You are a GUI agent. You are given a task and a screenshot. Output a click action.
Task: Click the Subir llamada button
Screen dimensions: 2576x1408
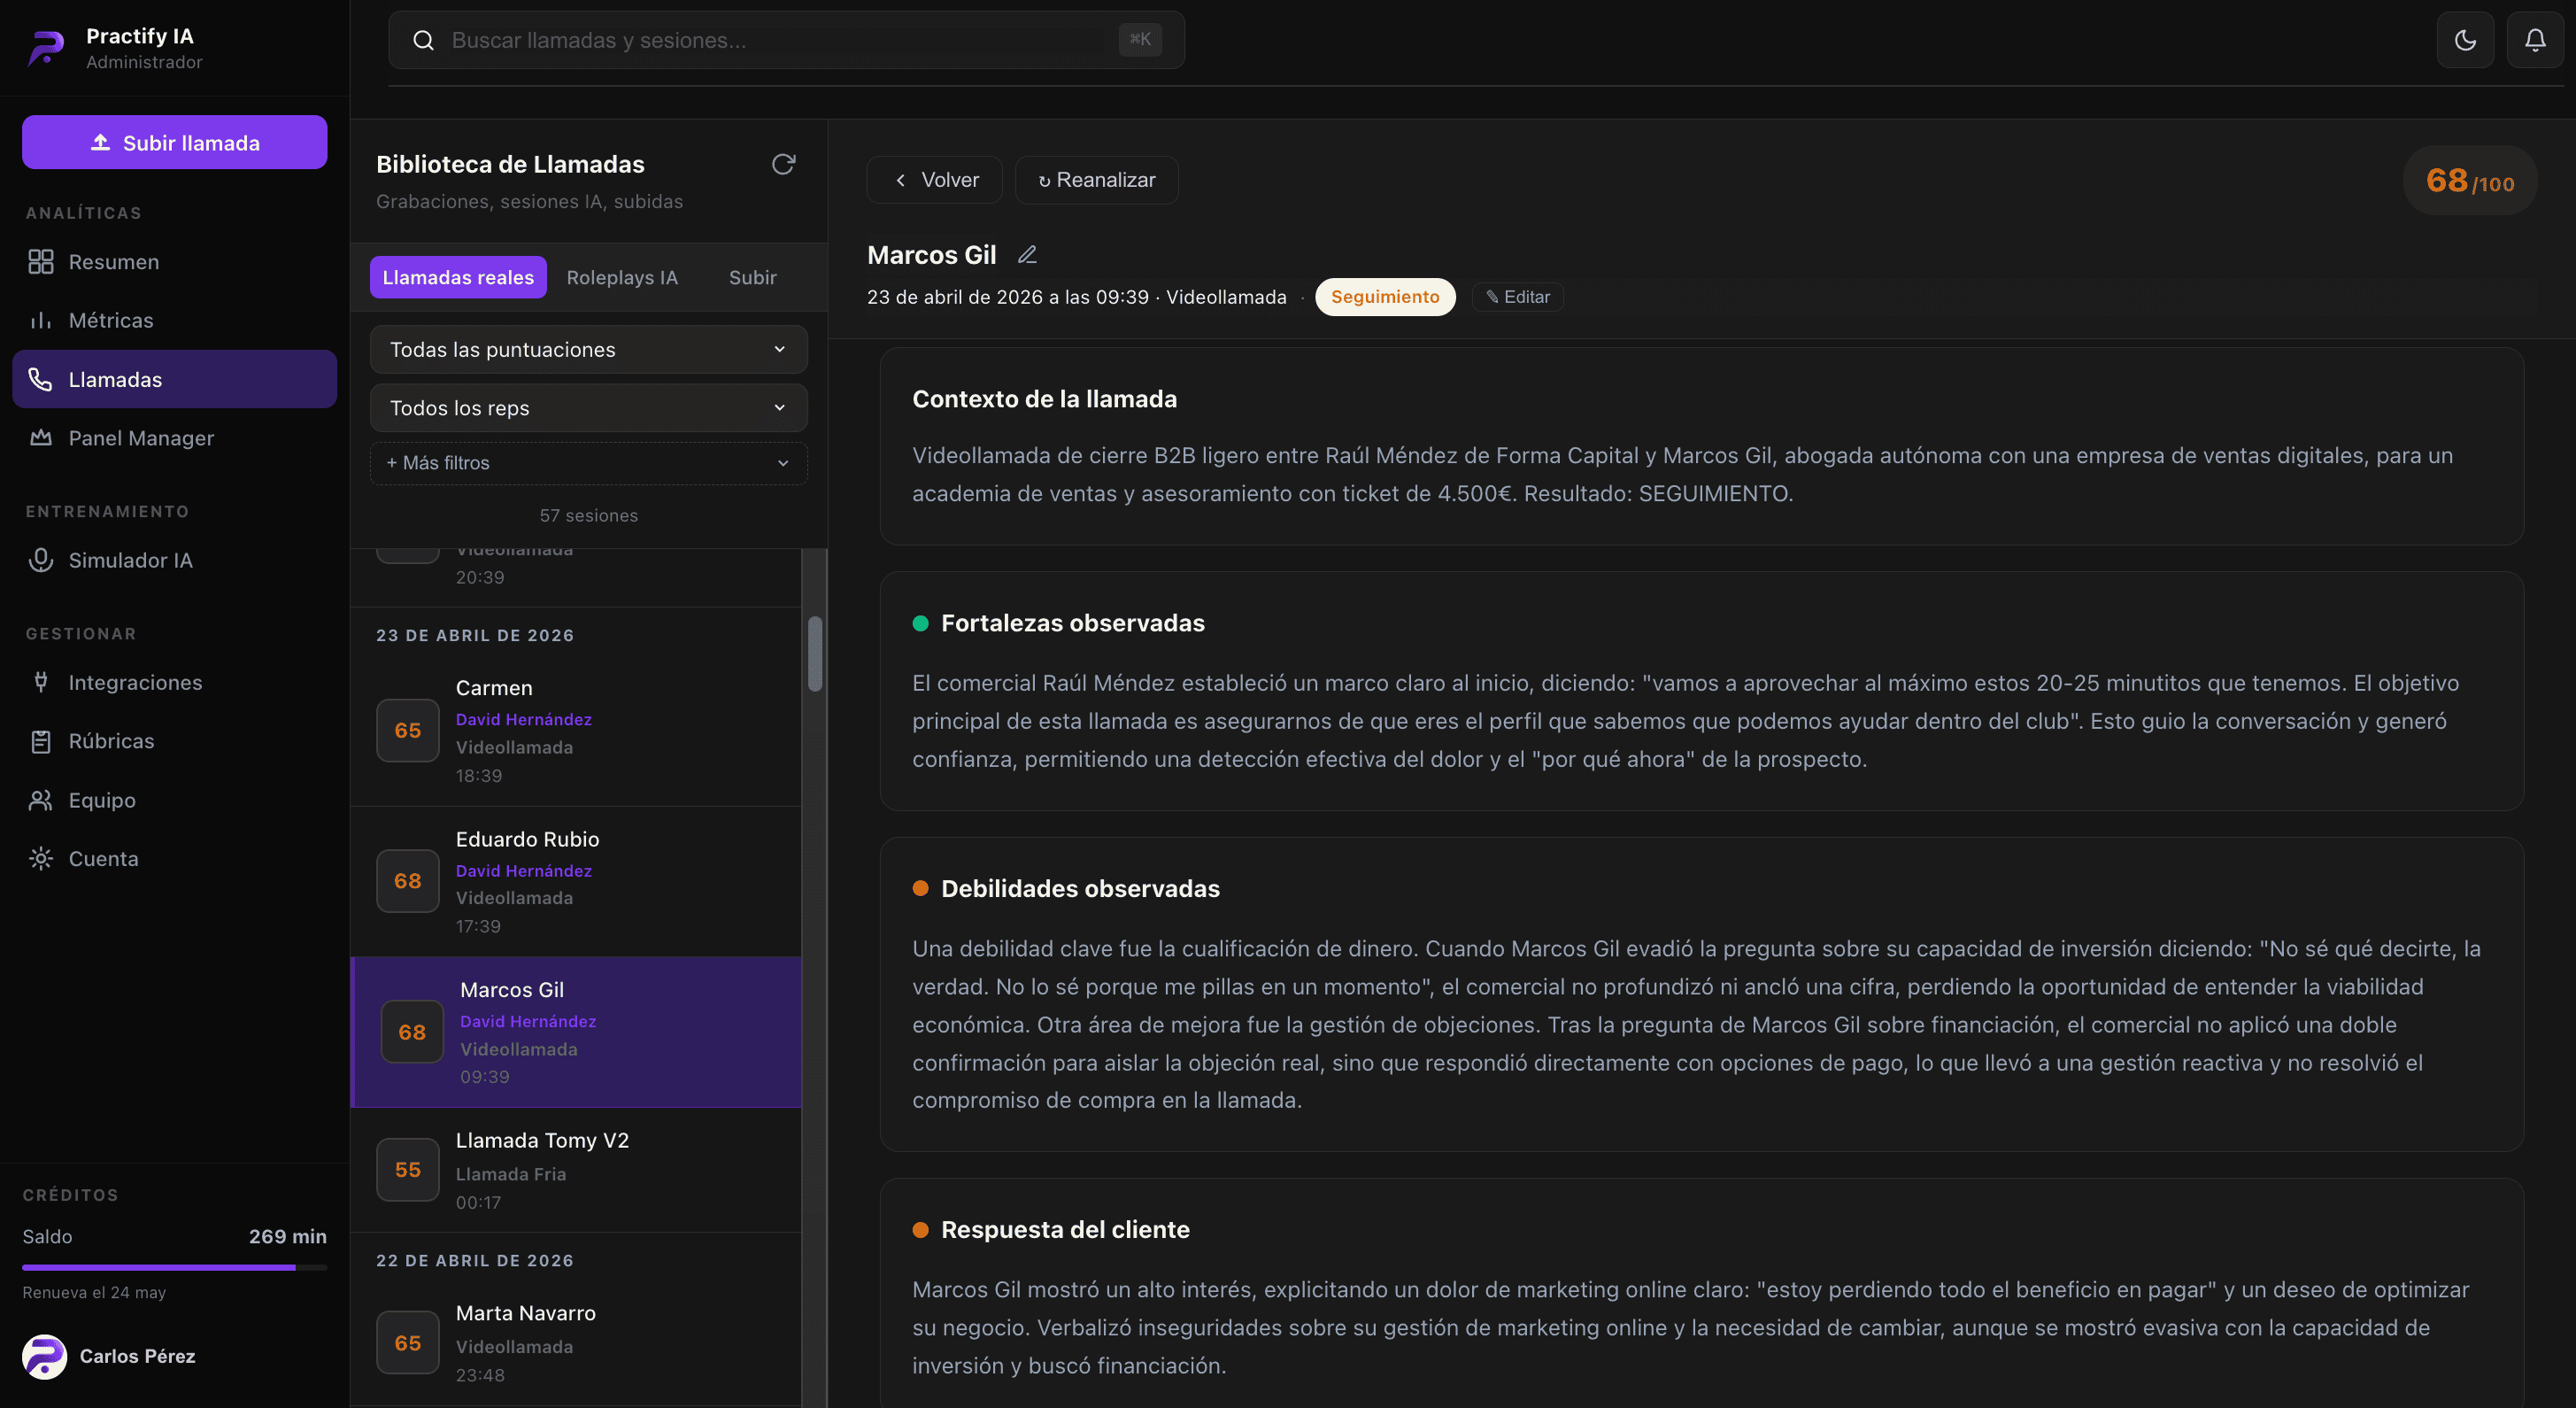174,142
